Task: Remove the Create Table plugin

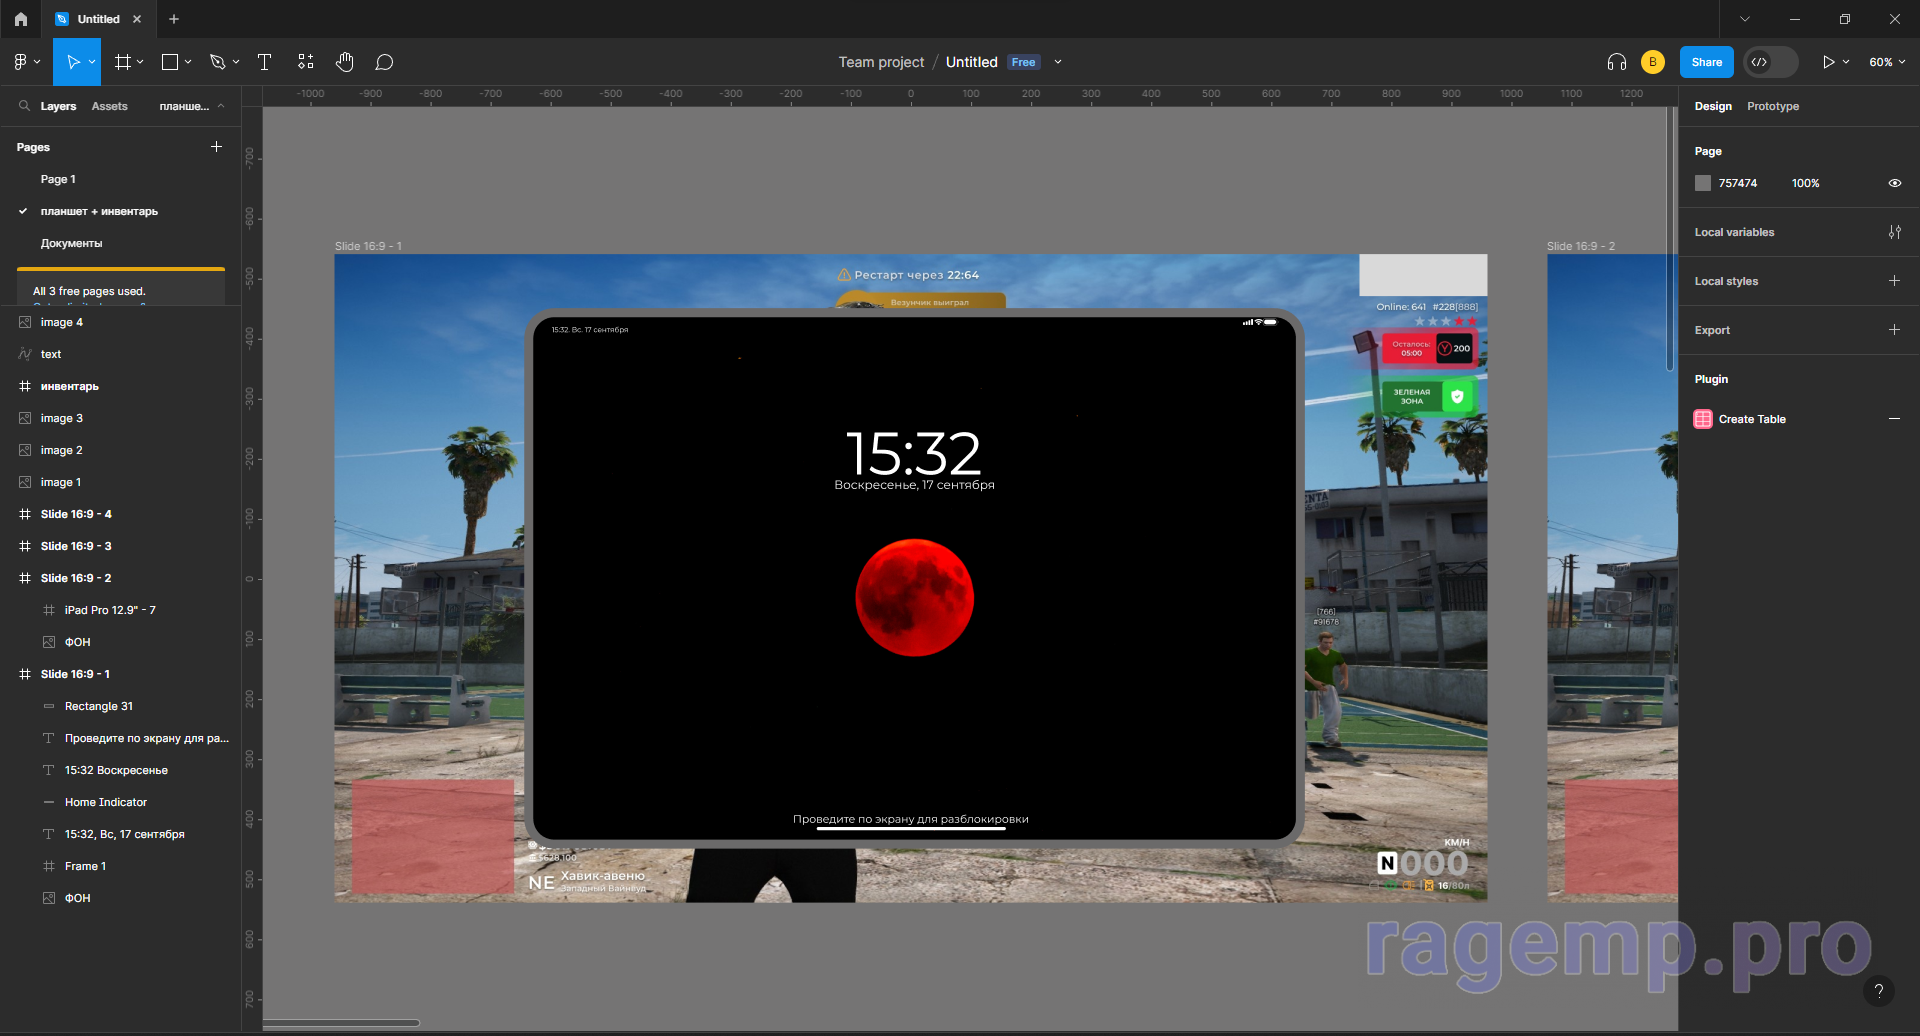Action: (x=1894, y=419)
